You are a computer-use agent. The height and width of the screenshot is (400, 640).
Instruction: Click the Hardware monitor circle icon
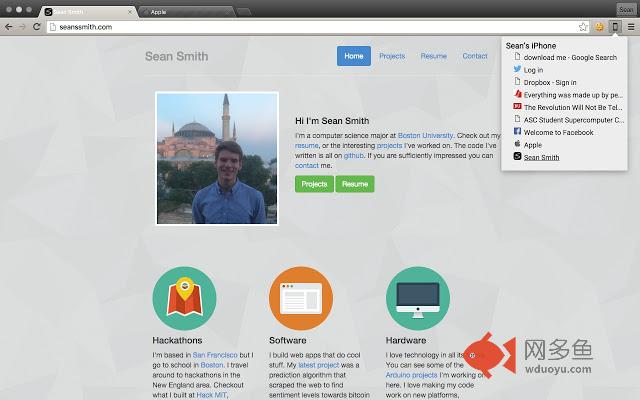418,298
